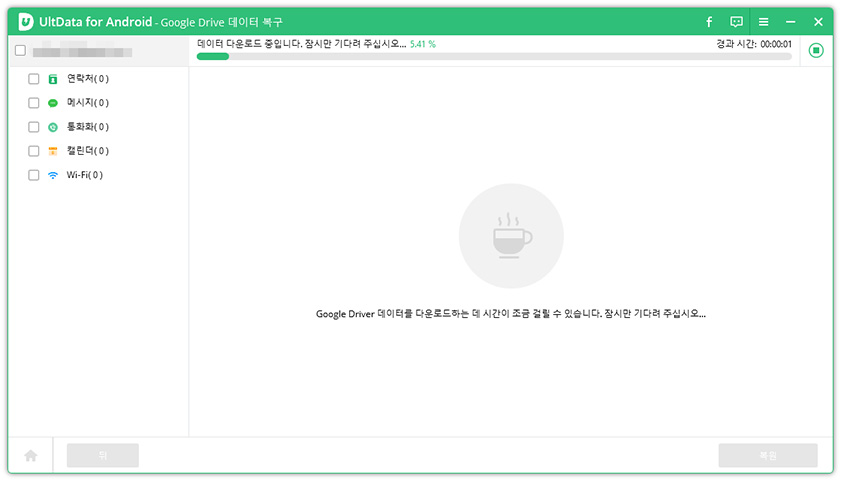Viewport: 841px width, 481px height.
Task: Close the UltData window
Action: coord(818,22)
